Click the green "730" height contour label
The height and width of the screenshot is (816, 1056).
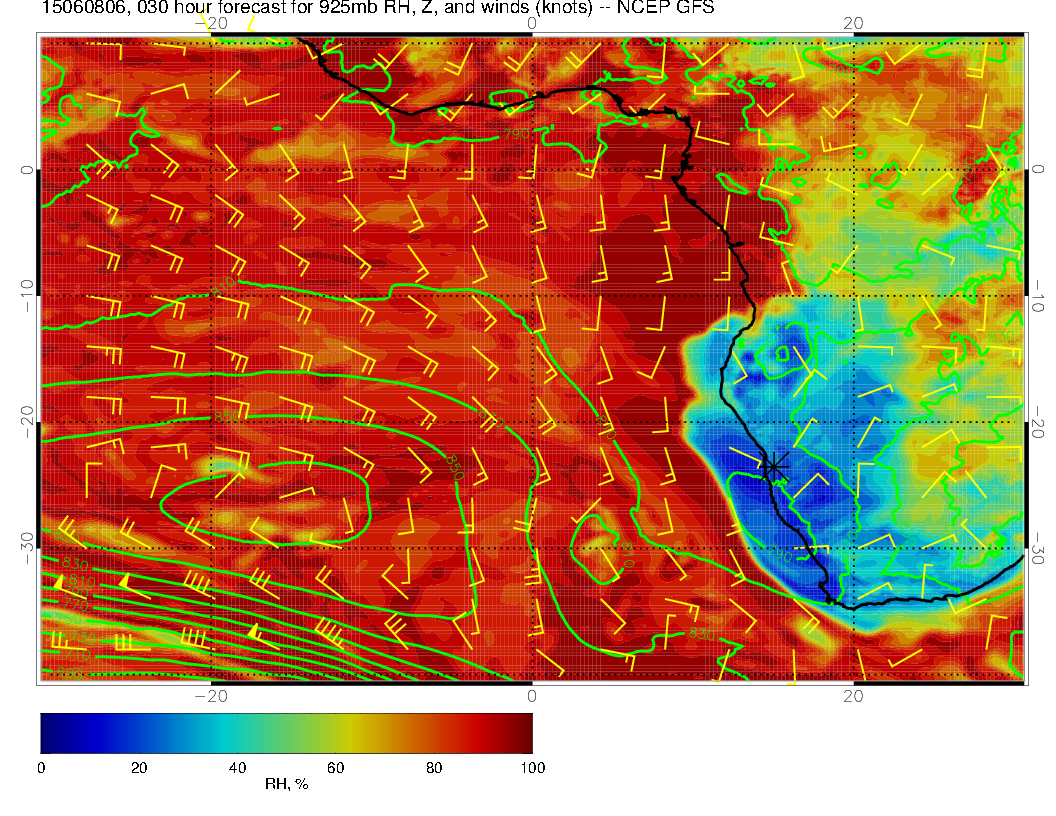[82, 636]
